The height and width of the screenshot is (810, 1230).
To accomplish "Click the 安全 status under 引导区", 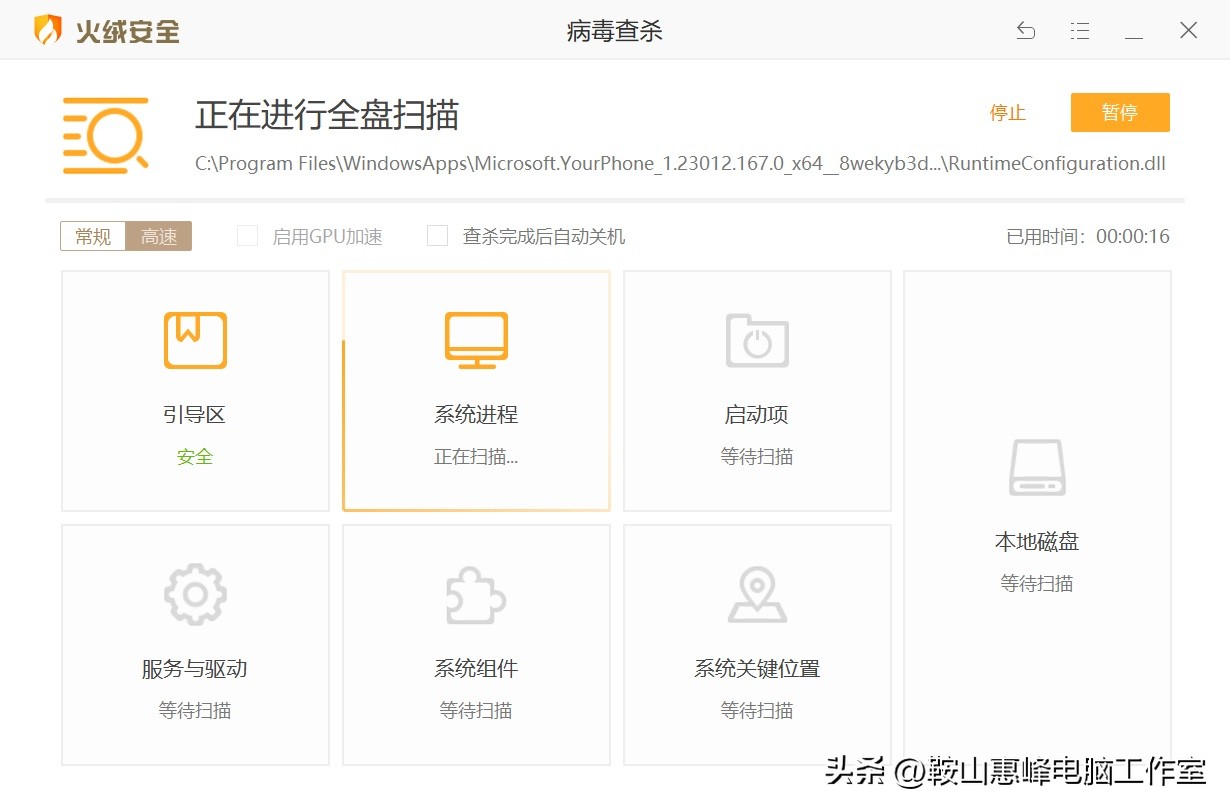I will (x=195, y=457).
